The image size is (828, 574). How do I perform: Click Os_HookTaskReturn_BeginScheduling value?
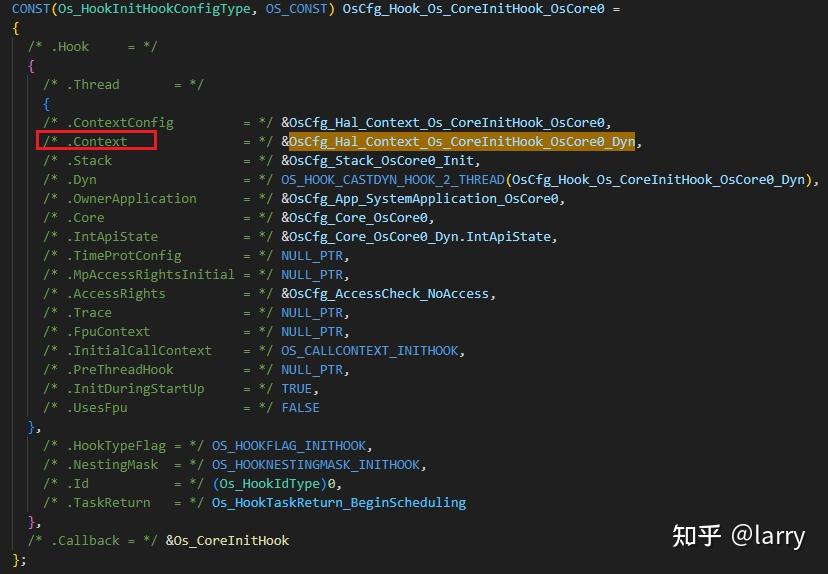339,503
